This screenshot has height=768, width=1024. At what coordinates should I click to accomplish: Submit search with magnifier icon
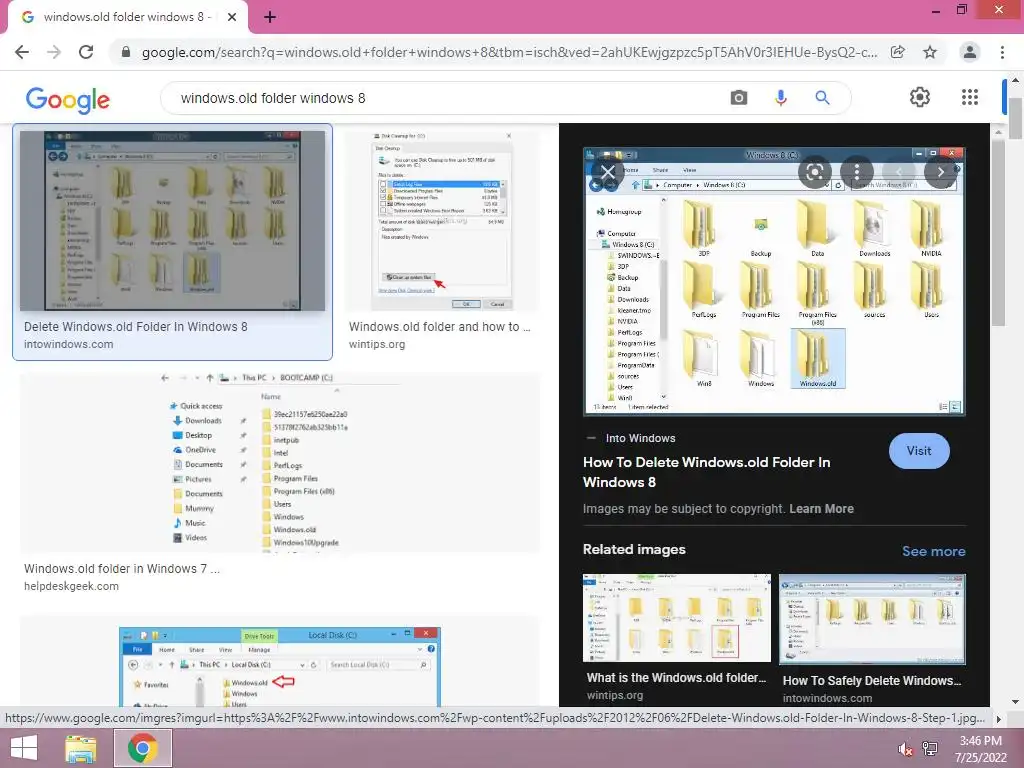(x=822, y=98)
